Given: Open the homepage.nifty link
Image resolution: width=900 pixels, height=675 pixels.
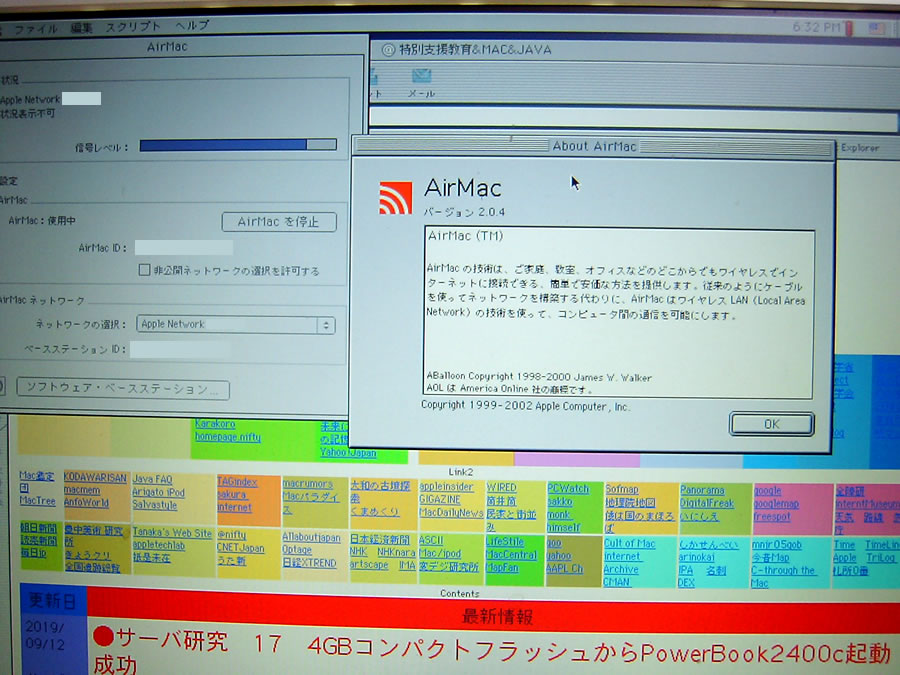Looking at the screenshot, I should tap(227, 437).
